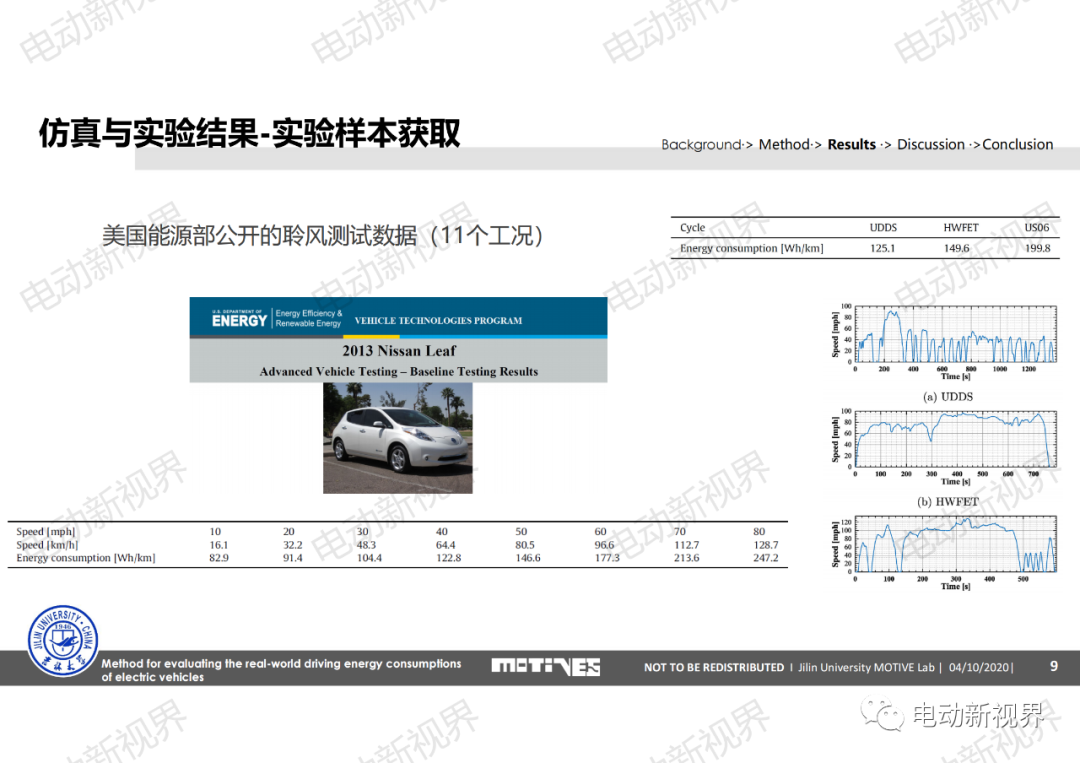This screenshot has width=1080, height=763.
Task: Click the 199.8 energy value under US06
Action: (x=1037, y=248)
